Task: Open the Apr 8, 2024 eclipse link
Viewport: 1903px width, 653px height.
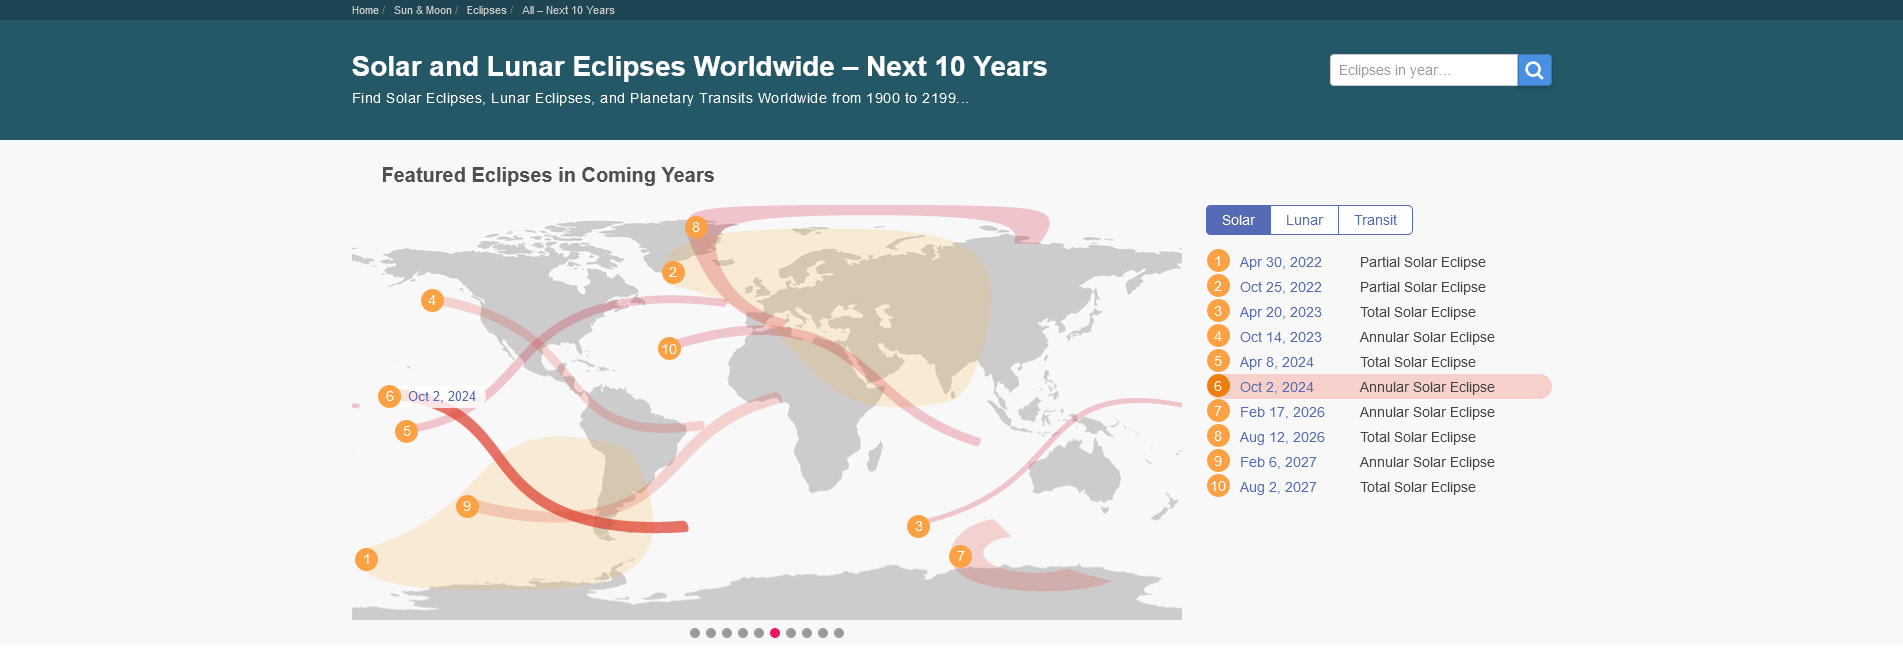Action: pyautogui.click(x=1276, y=362)
